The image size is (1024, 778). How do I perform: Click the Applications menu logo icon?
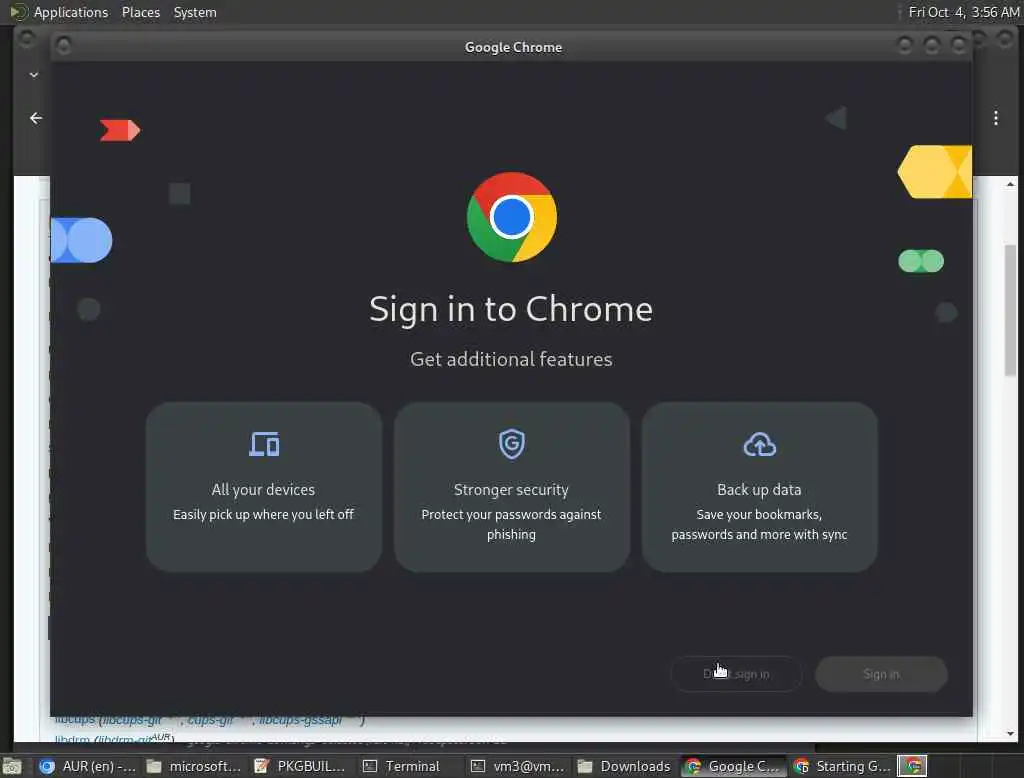tap(19, 12)
